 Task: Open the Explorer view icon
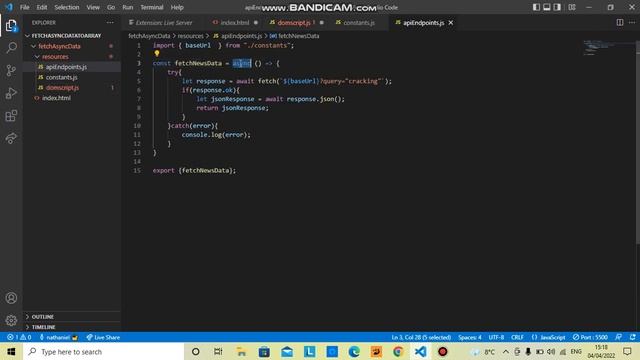[x=11, y=26]
